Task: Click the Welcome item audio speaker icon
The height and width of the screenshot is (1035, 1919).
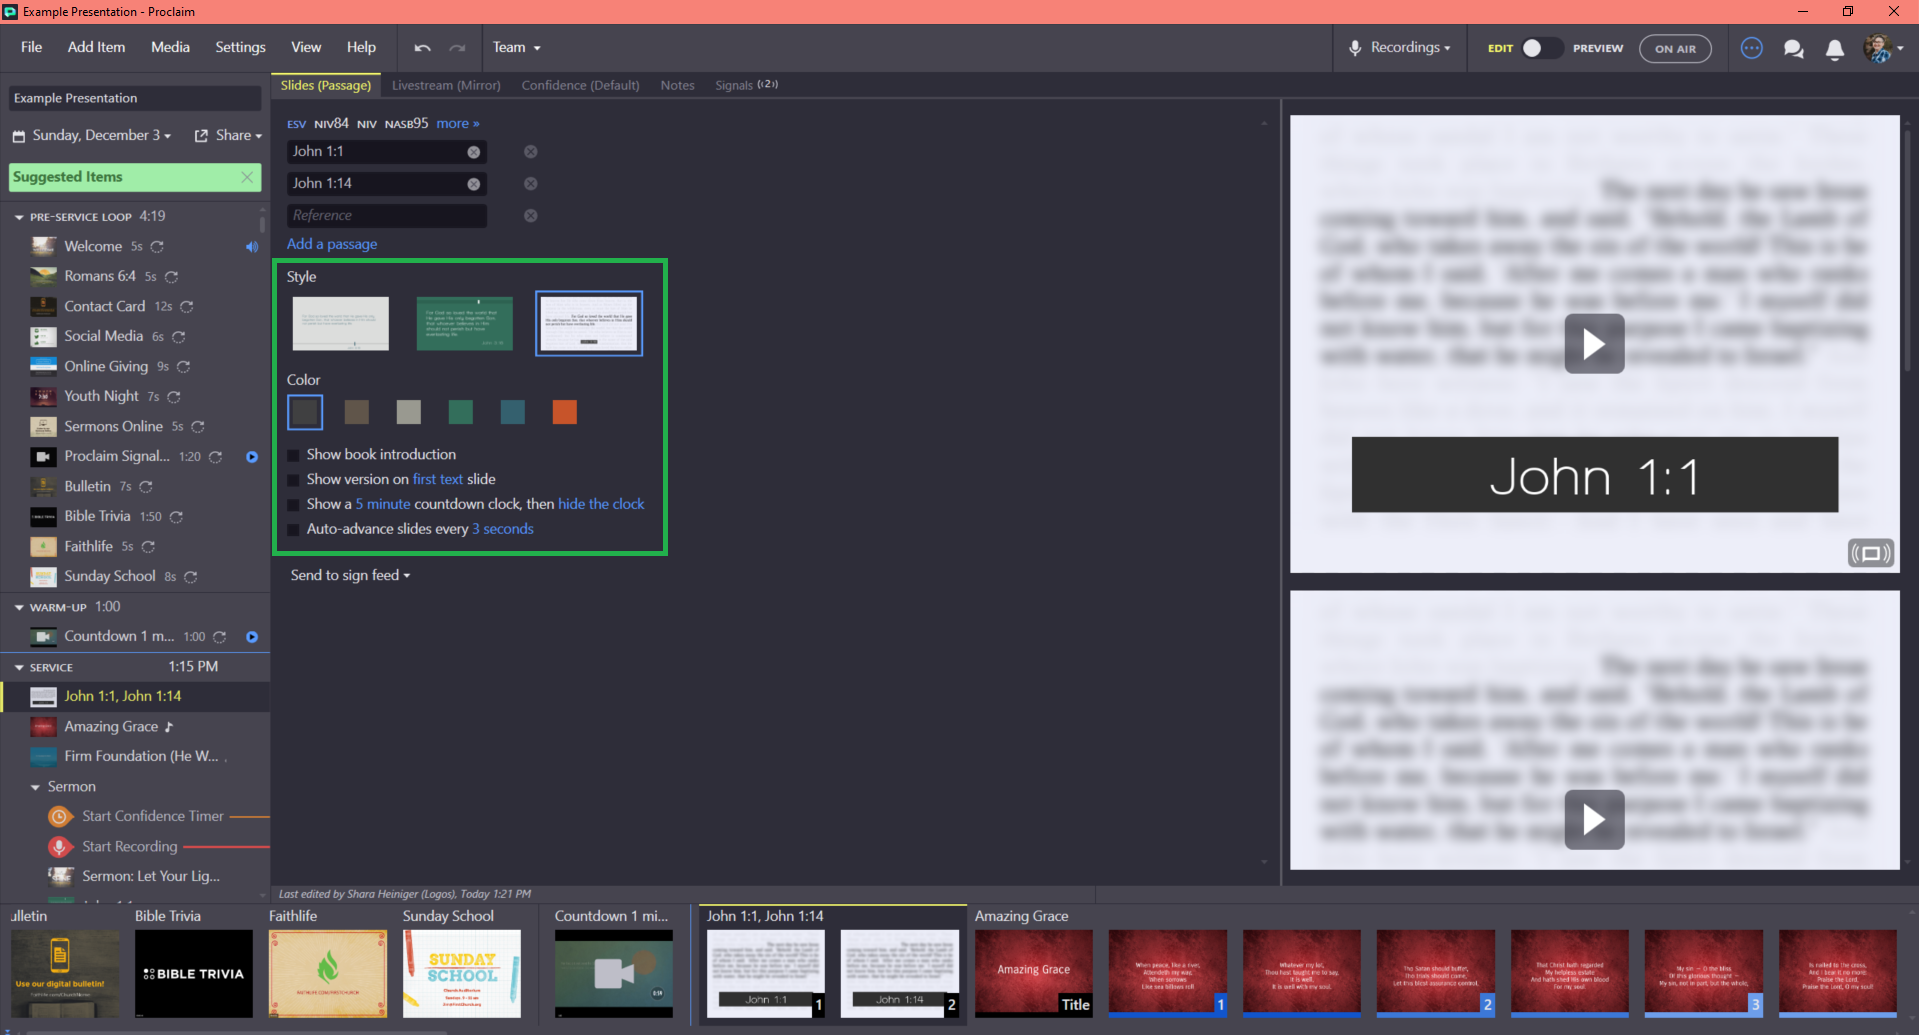Action: coord(252,247)
